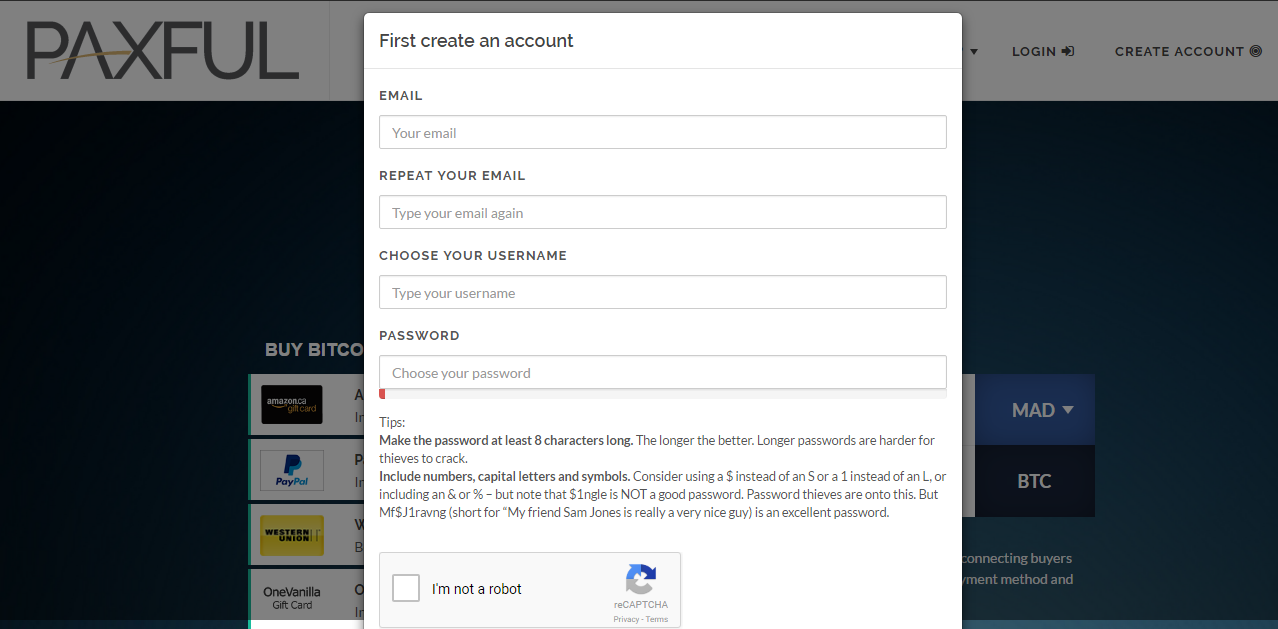Viewport: 1278px width, 629px height.
Task: Open the reCAPTCHA Terms link
Action: coord(657,620)
